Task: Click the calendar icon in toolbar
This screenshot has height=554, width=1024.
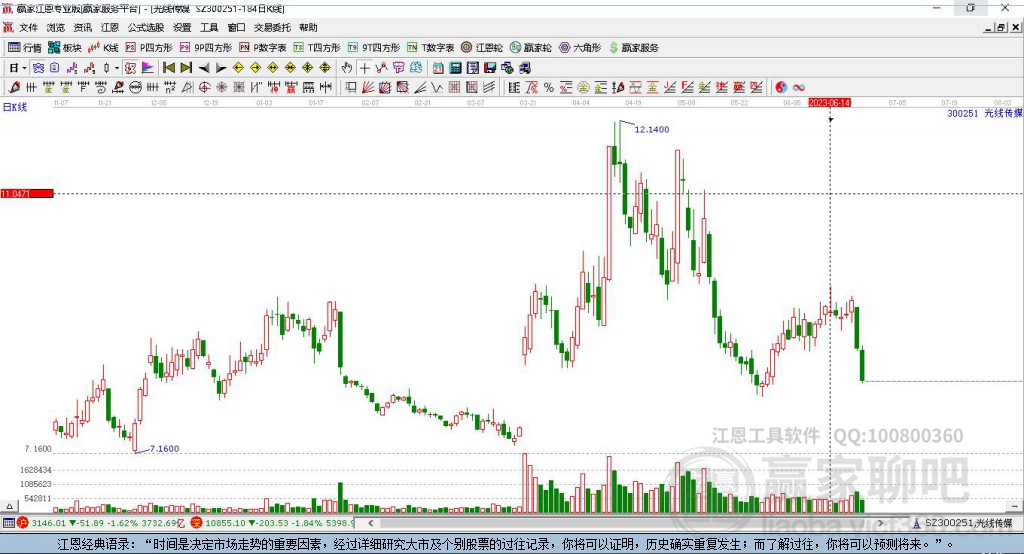Action: [x=438, y=68]
